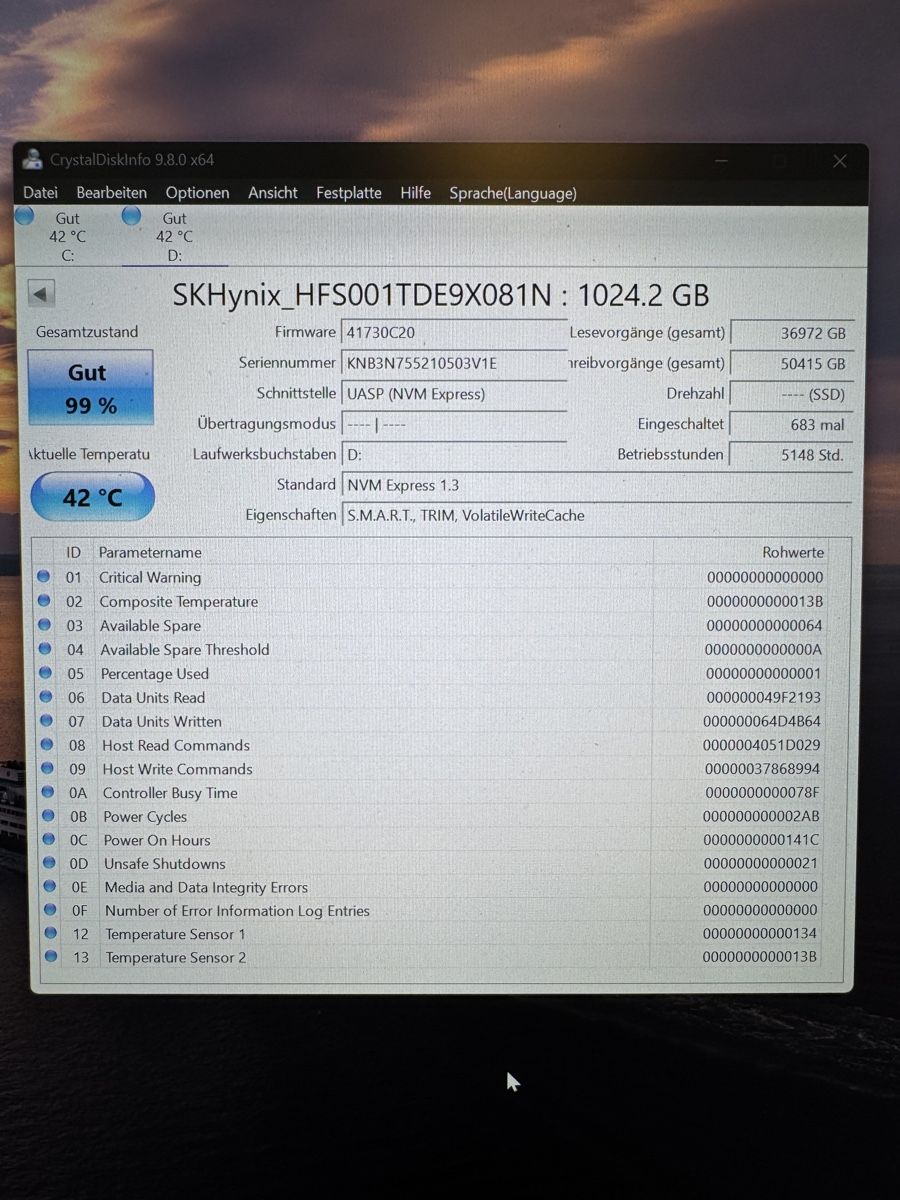Screen dimensions: 900x1200
Task: Click the blue status icon for Data Units Written
Action: (x=47, y=721)
